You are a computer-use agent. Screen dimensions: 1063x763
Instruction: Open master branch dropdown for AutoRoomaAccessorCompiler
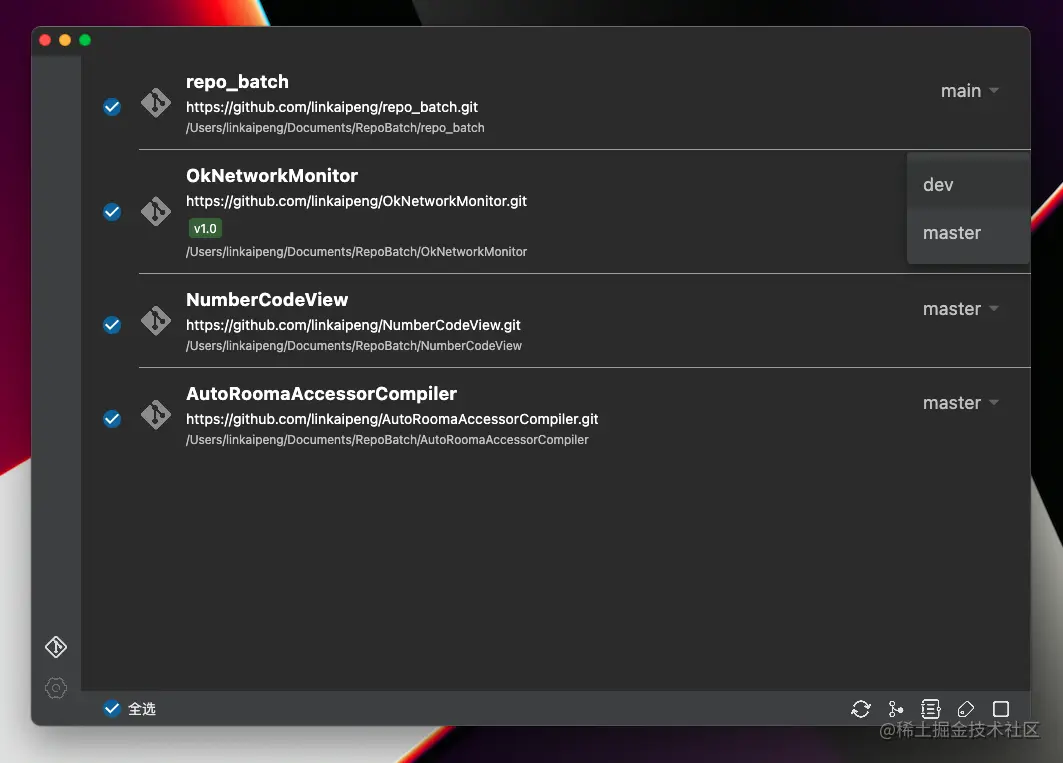(961, 404)
